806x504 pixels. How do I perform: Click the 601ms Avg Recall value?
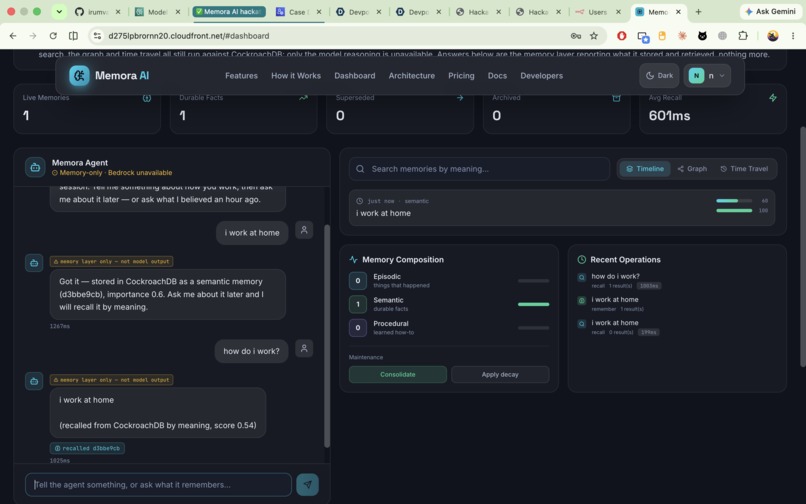[669, 116]
